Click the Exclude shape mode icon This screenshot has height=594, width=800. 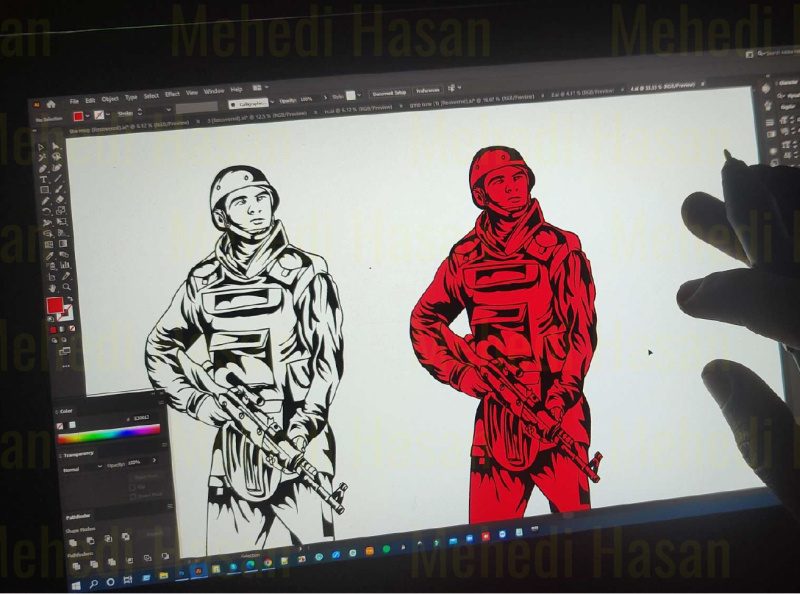click(125, 536)
